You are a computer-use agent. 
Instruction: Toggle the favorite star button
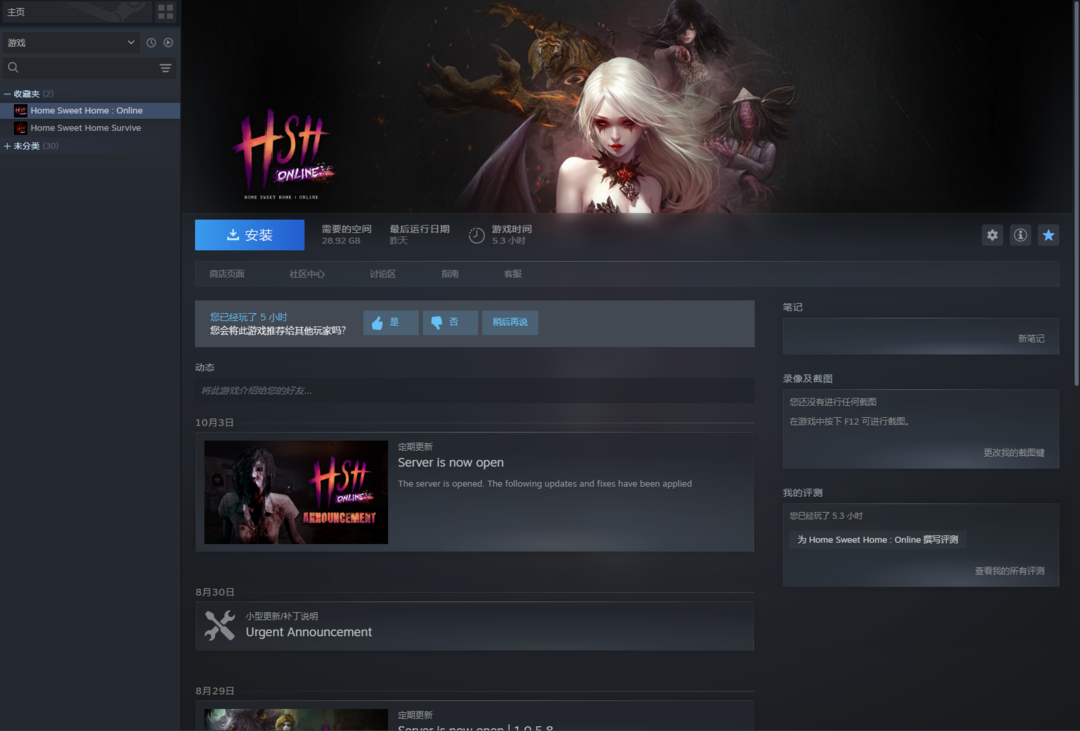click(1048, 235)
